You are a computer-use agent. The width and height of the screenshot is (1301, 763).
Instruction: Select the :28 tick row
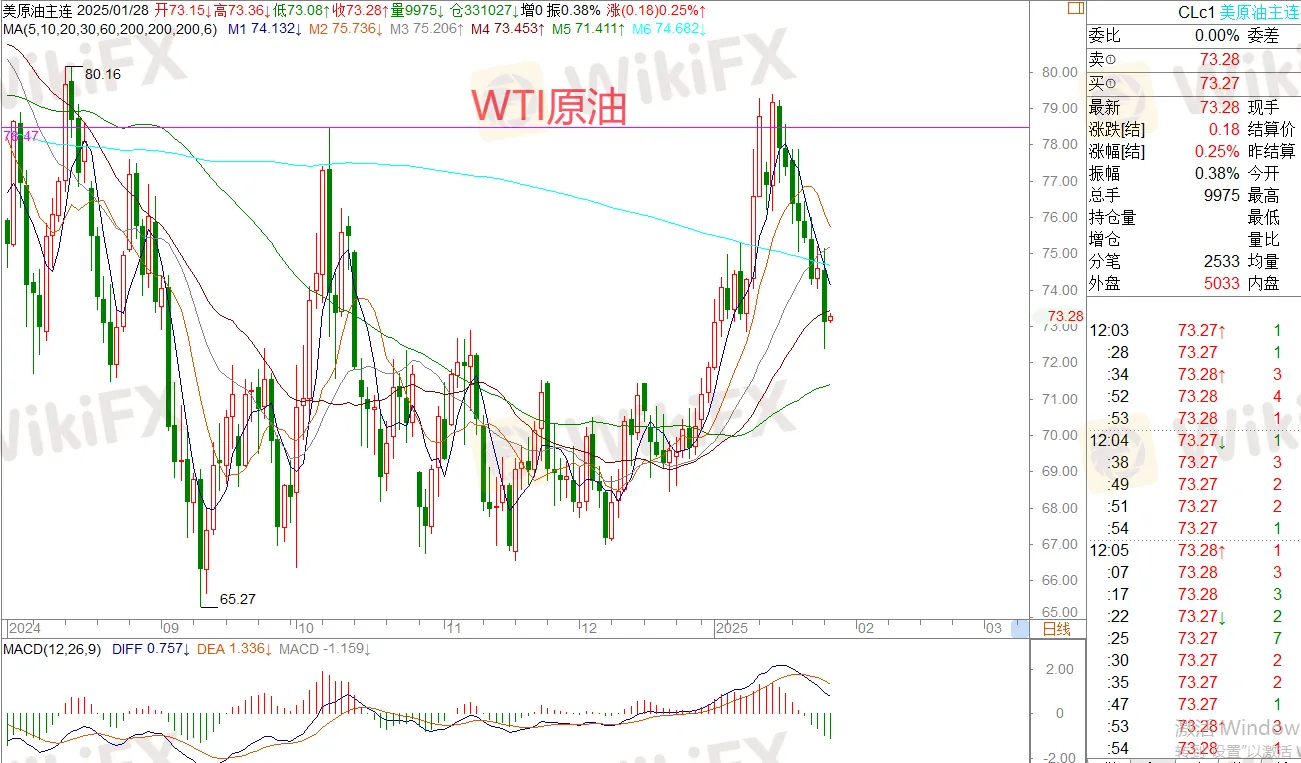tap(1193, 352)
